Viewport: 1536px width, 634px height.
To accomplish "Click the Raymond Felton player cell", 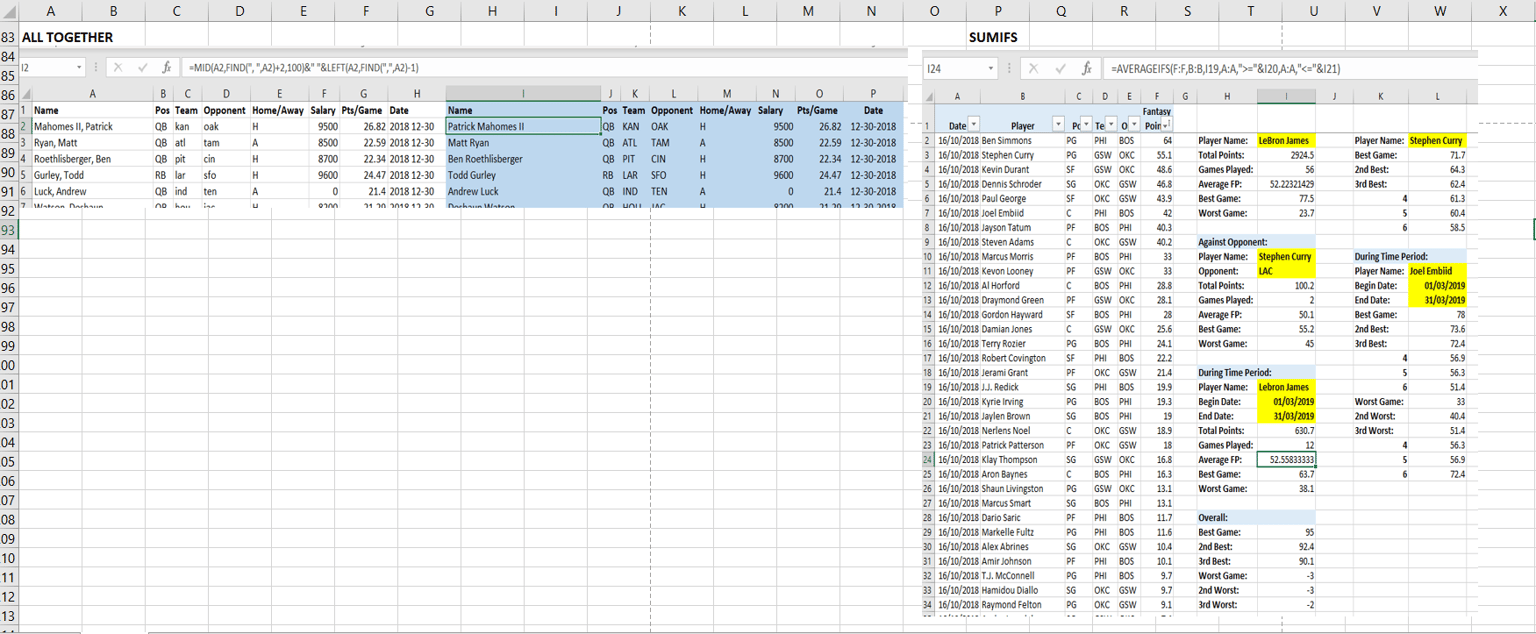I will (x=1024, y=605).
